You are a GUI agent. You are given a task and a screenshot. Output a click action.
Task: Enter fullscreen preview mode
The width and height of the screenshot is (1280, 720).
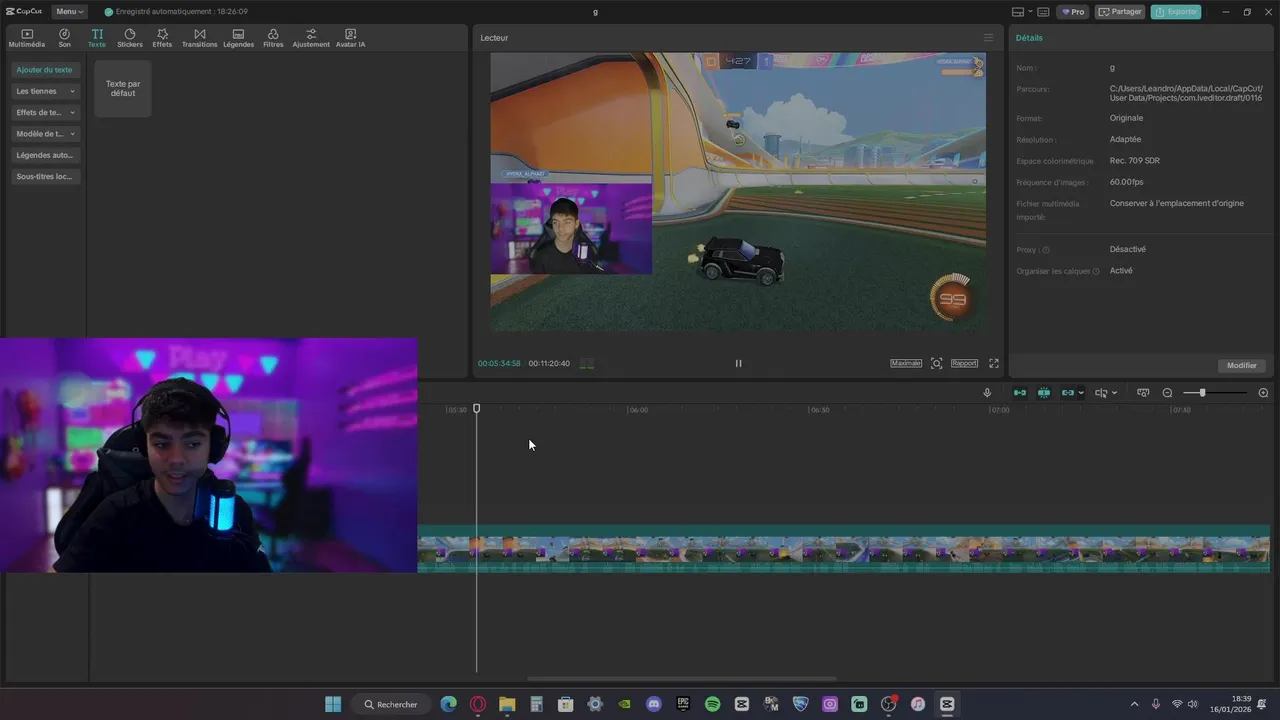(x=994, y=363)
